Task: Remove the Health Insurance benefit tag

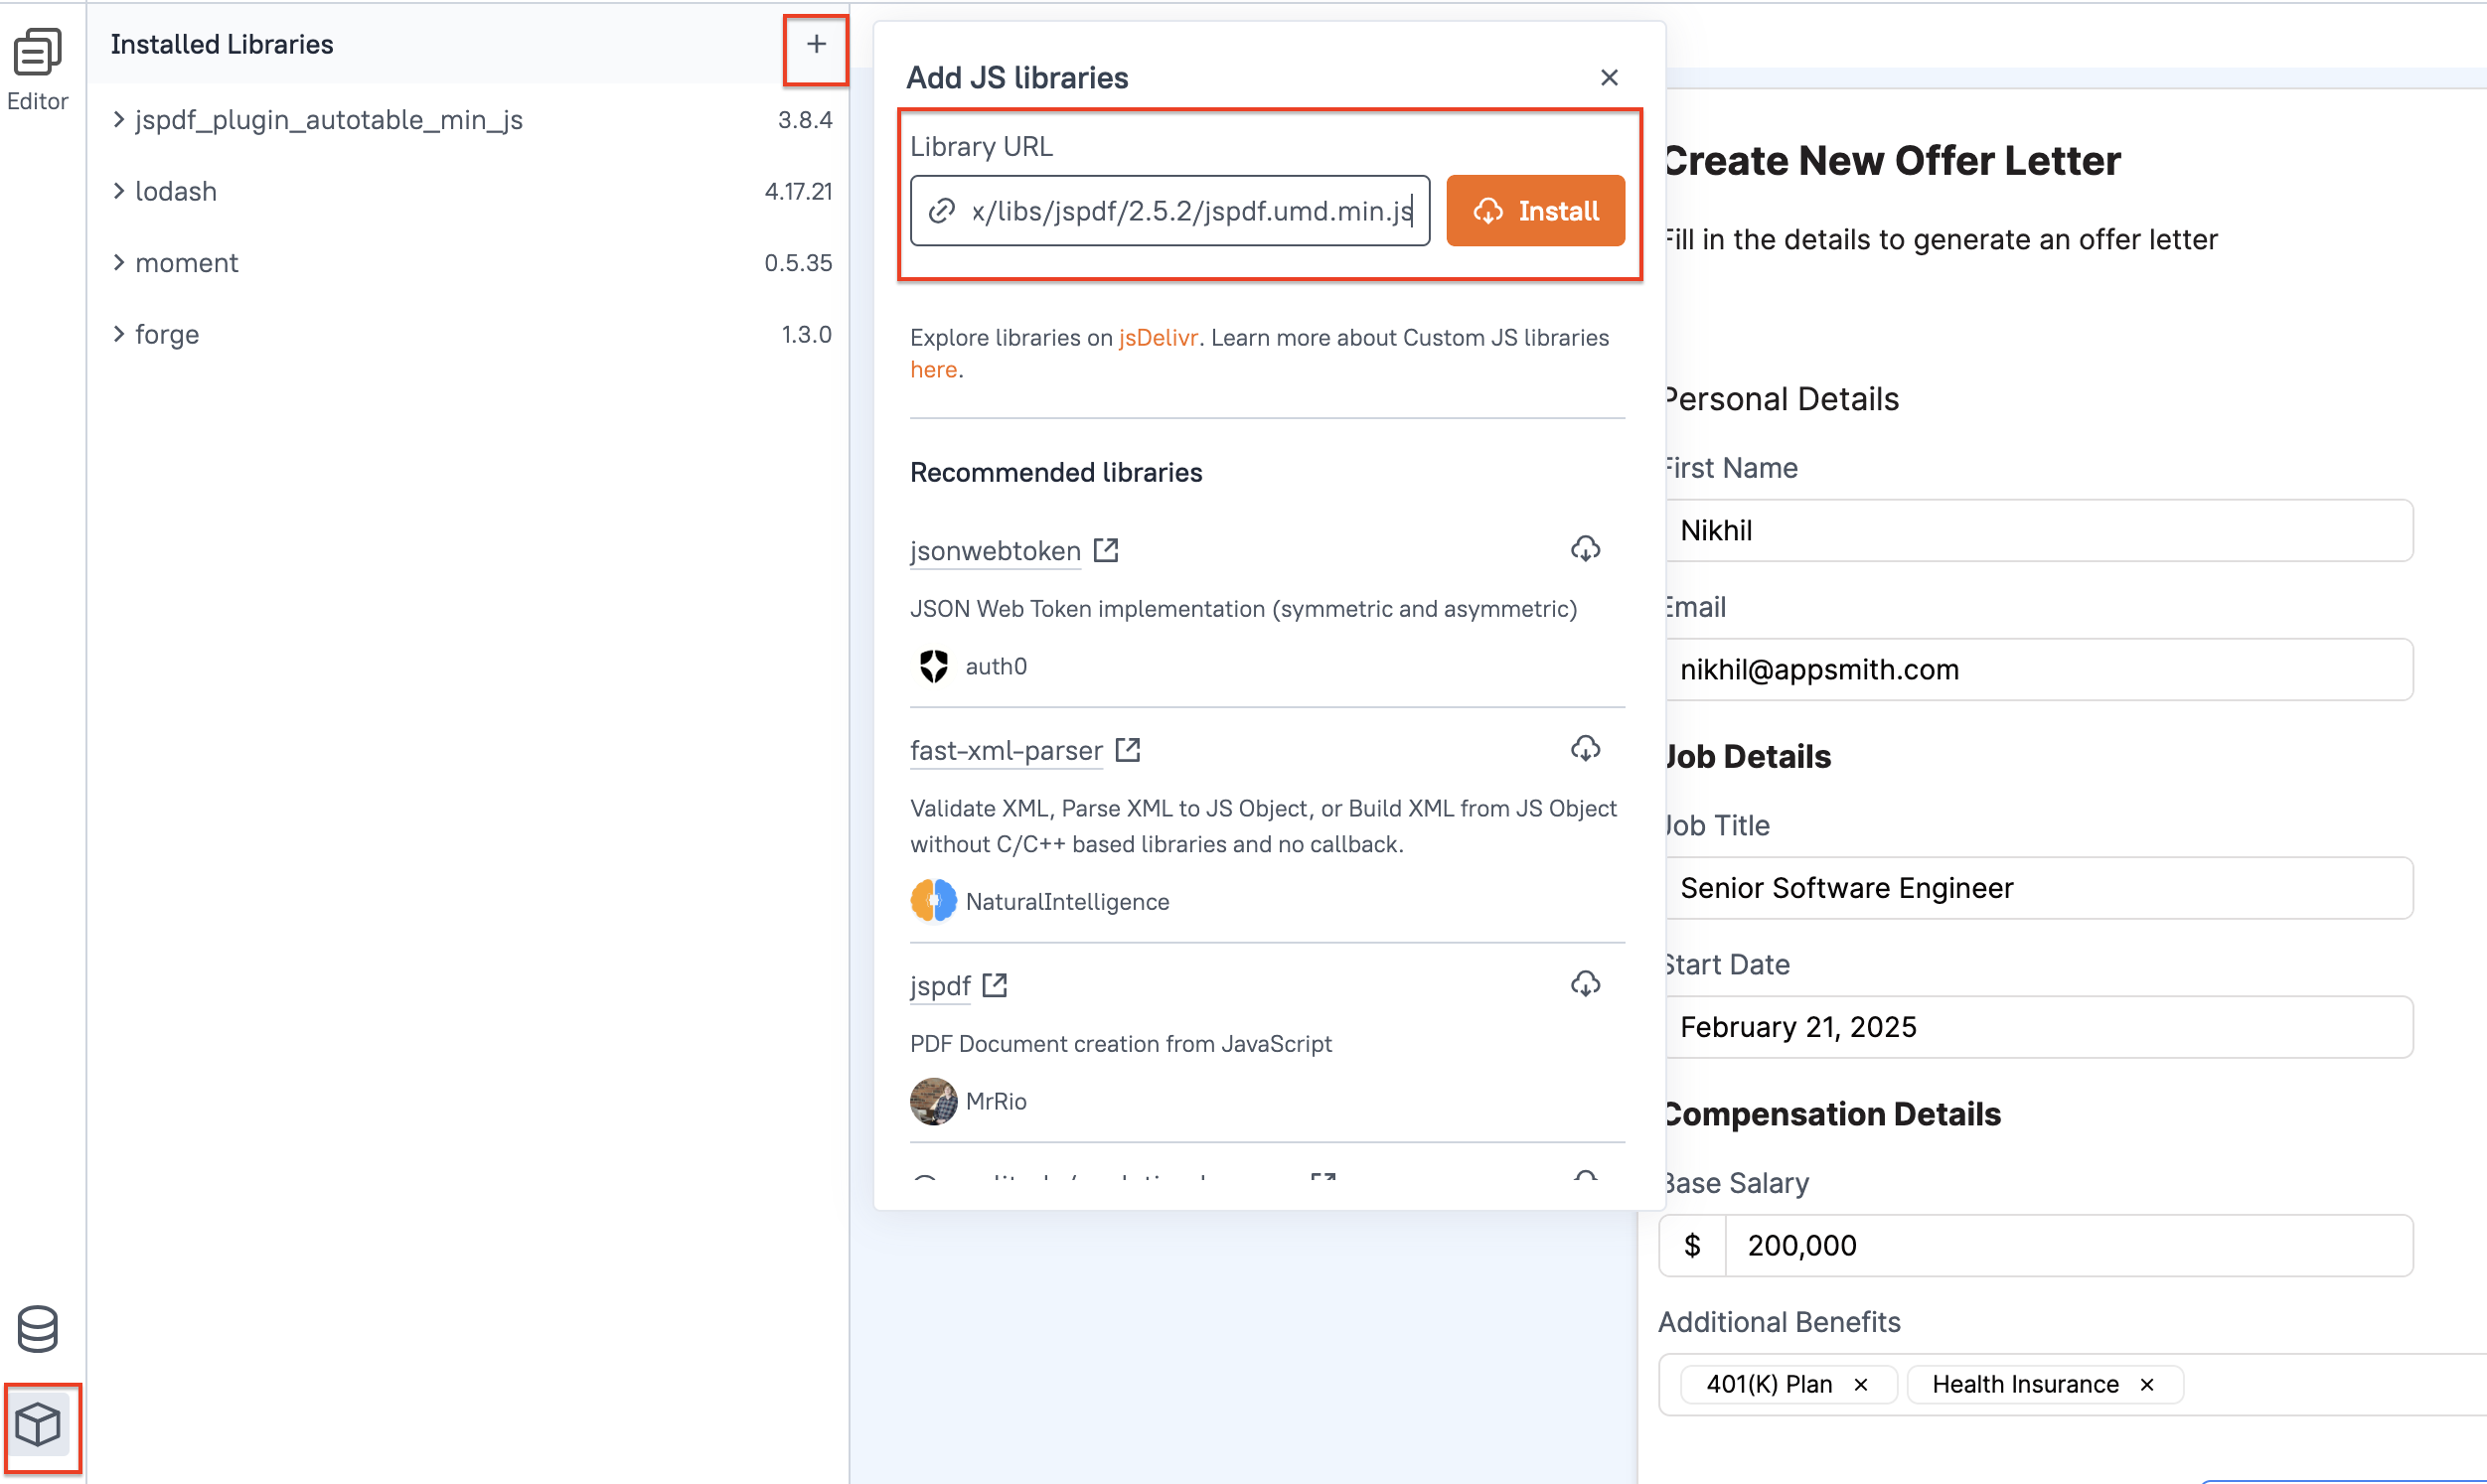Action: click(2146, 1384)
